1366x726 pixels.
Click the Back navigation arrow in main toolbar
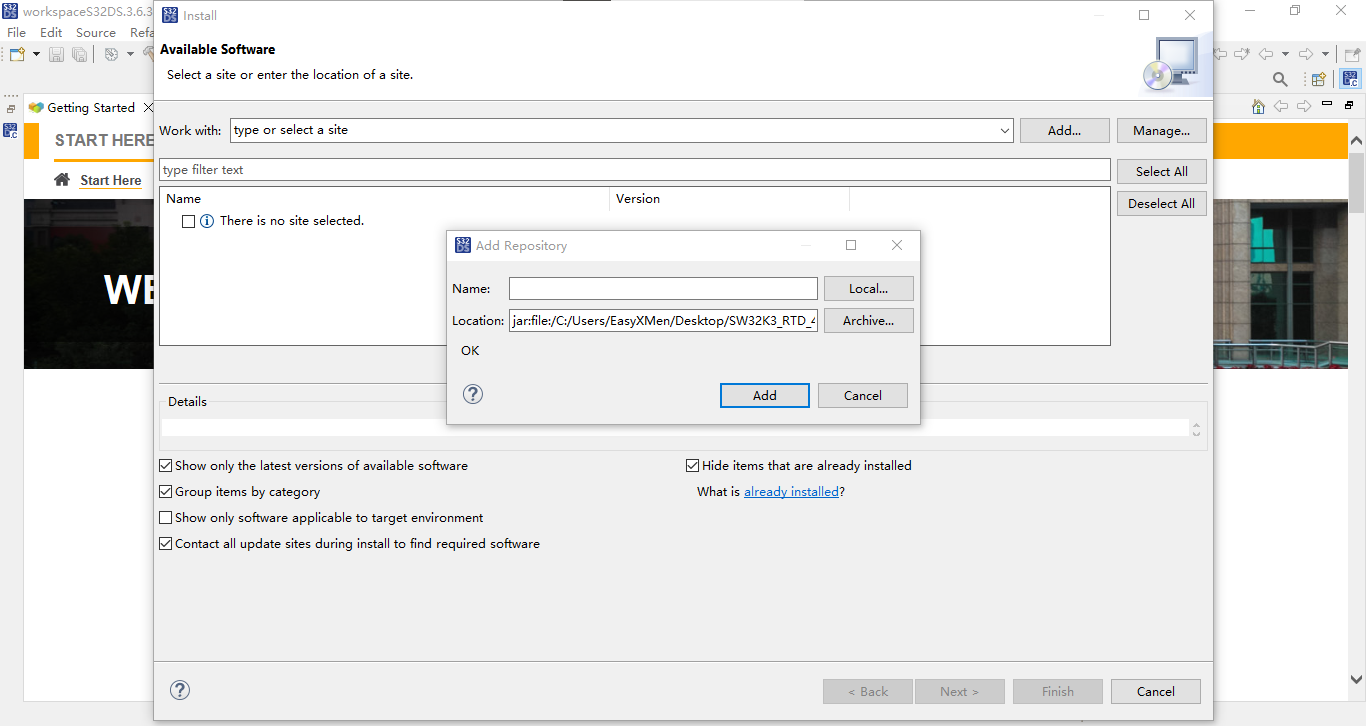1266,54
